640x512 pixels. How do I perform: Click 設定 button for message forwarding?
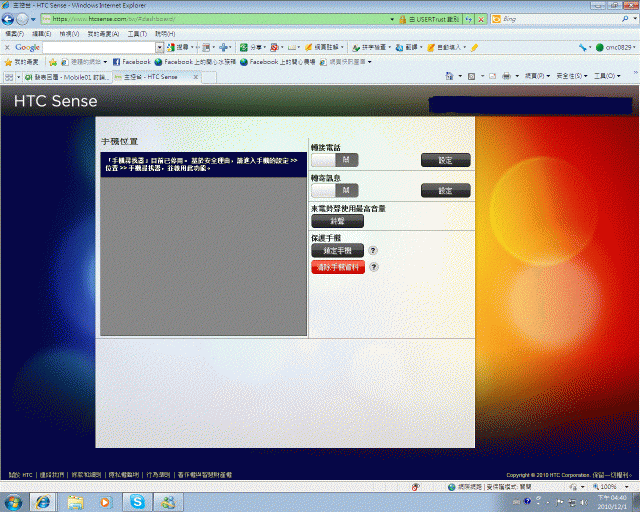point(446,191)
